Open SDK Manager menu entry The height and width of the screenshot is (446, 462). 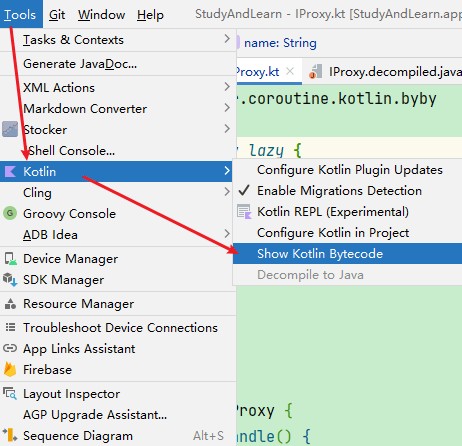117,280
